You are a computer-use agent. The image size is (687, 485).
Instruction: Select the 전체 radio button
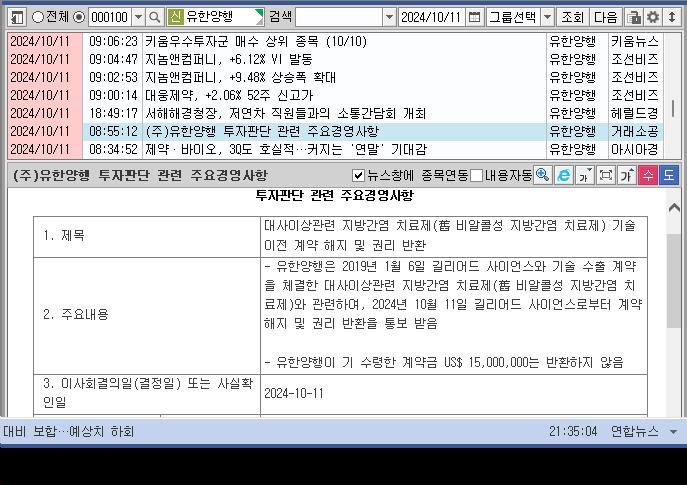pyautogui.click(x=38, y=17)
